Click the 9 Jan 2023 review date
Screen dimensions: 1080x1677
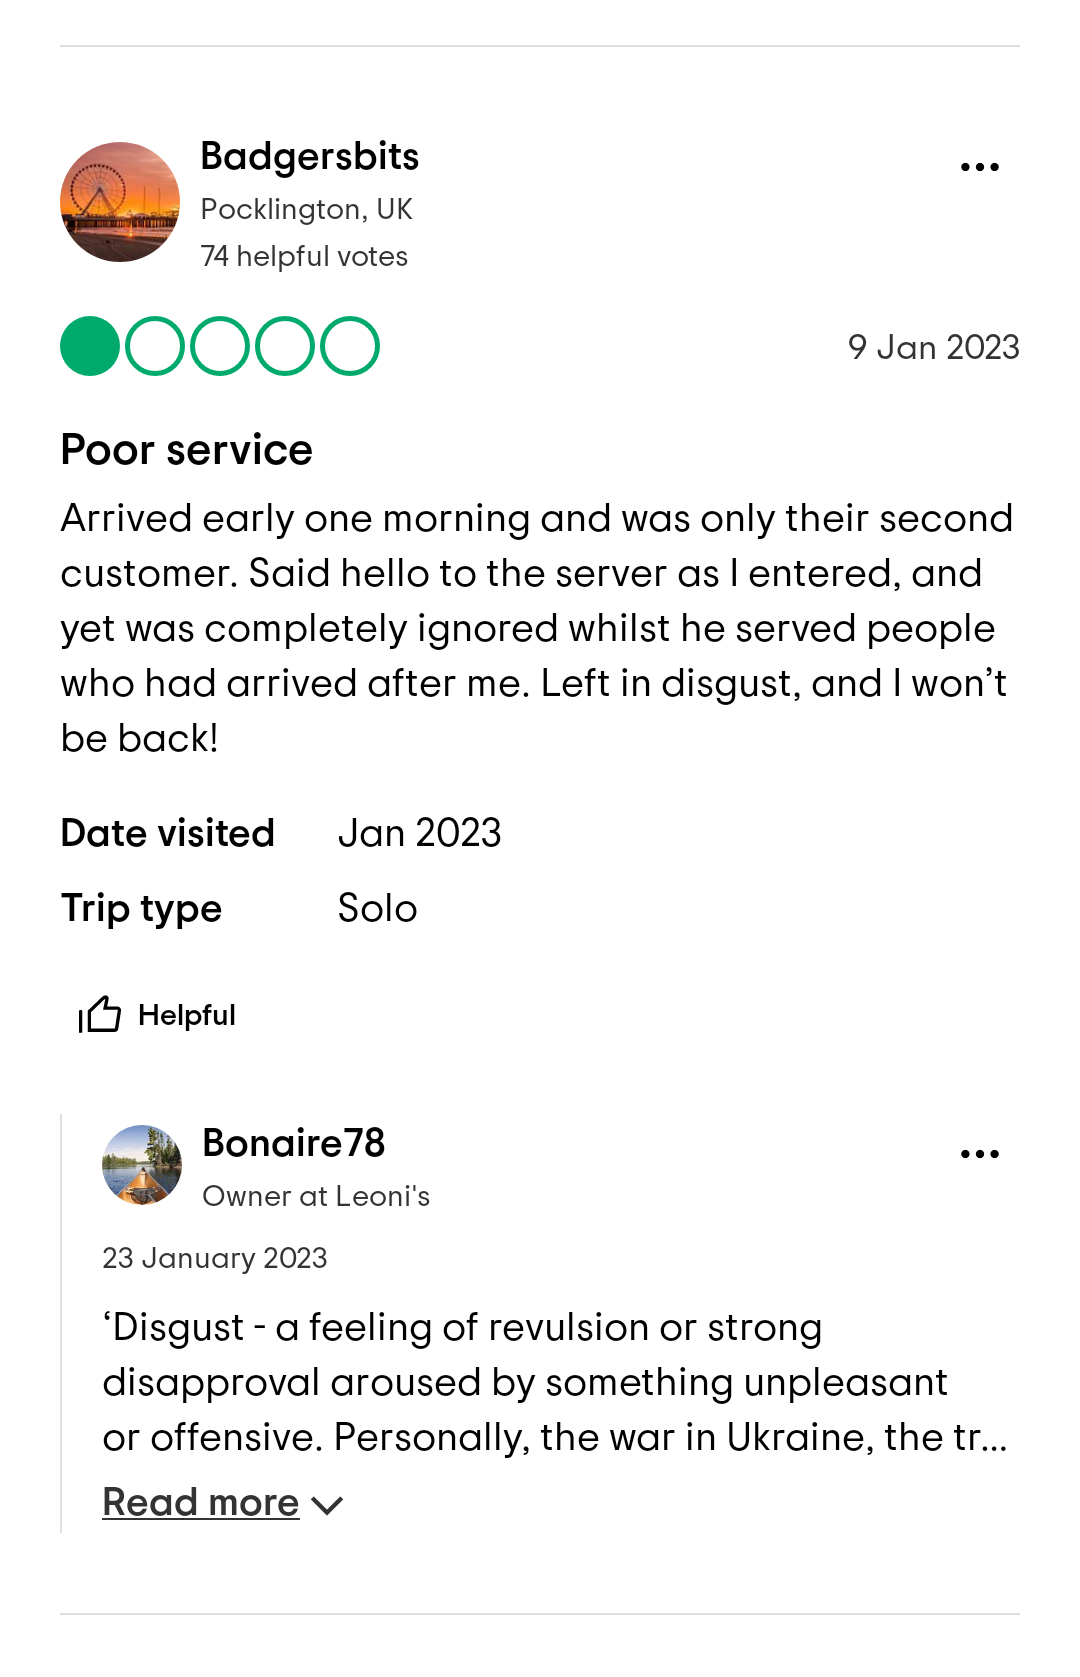[933, 347]
